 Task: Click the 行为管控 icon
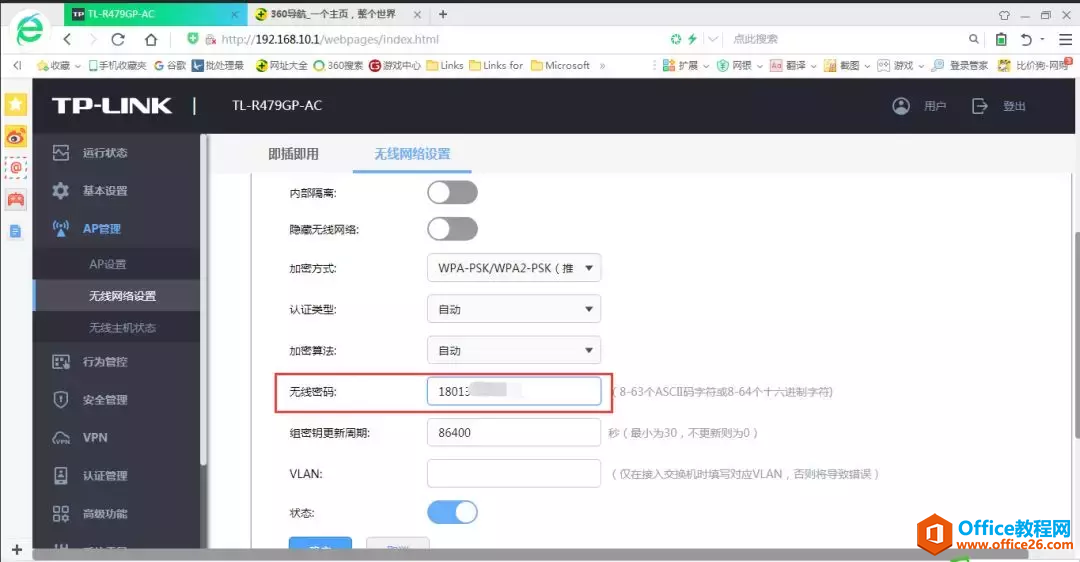[61, 362]
